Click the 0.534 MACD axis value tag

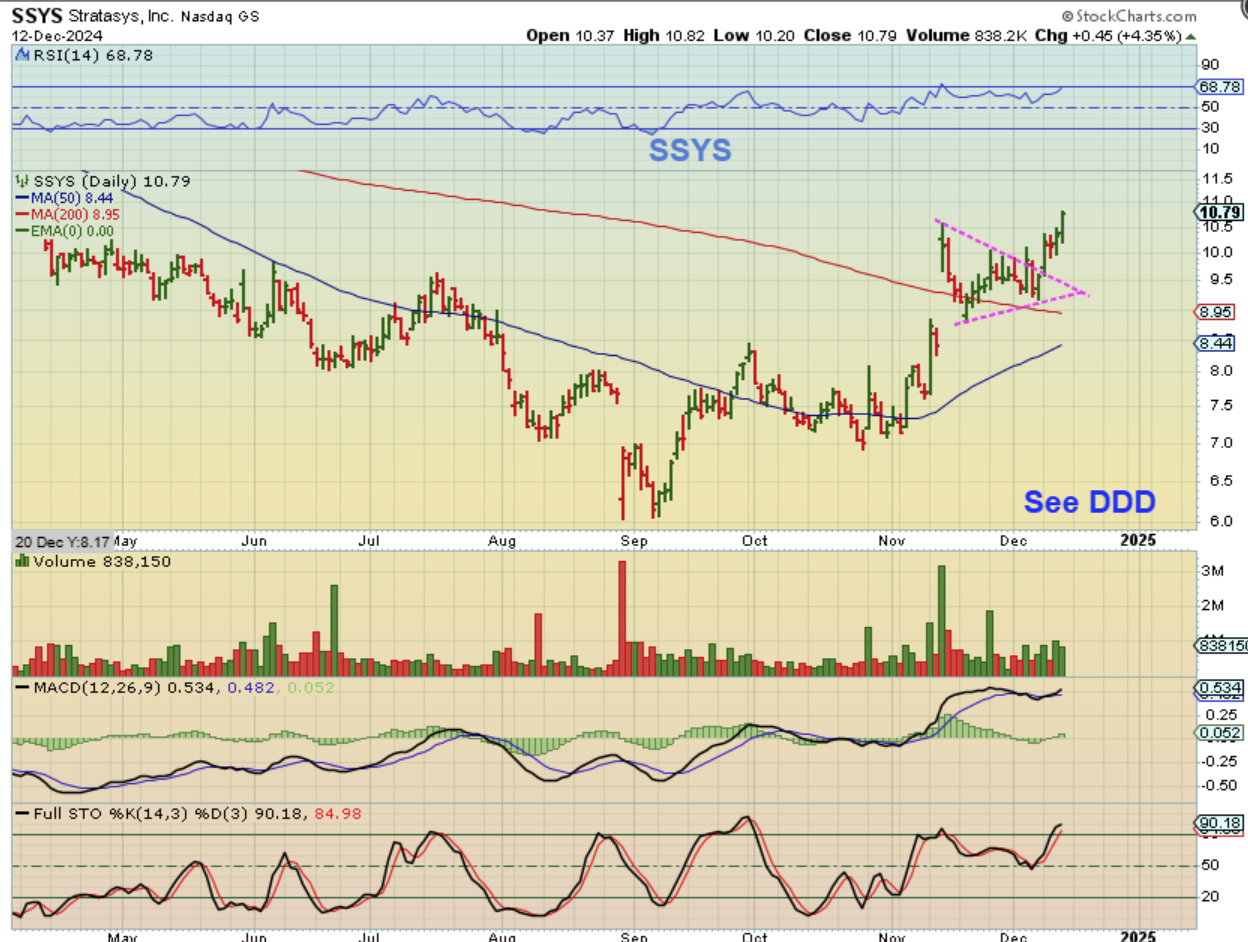1221,688
